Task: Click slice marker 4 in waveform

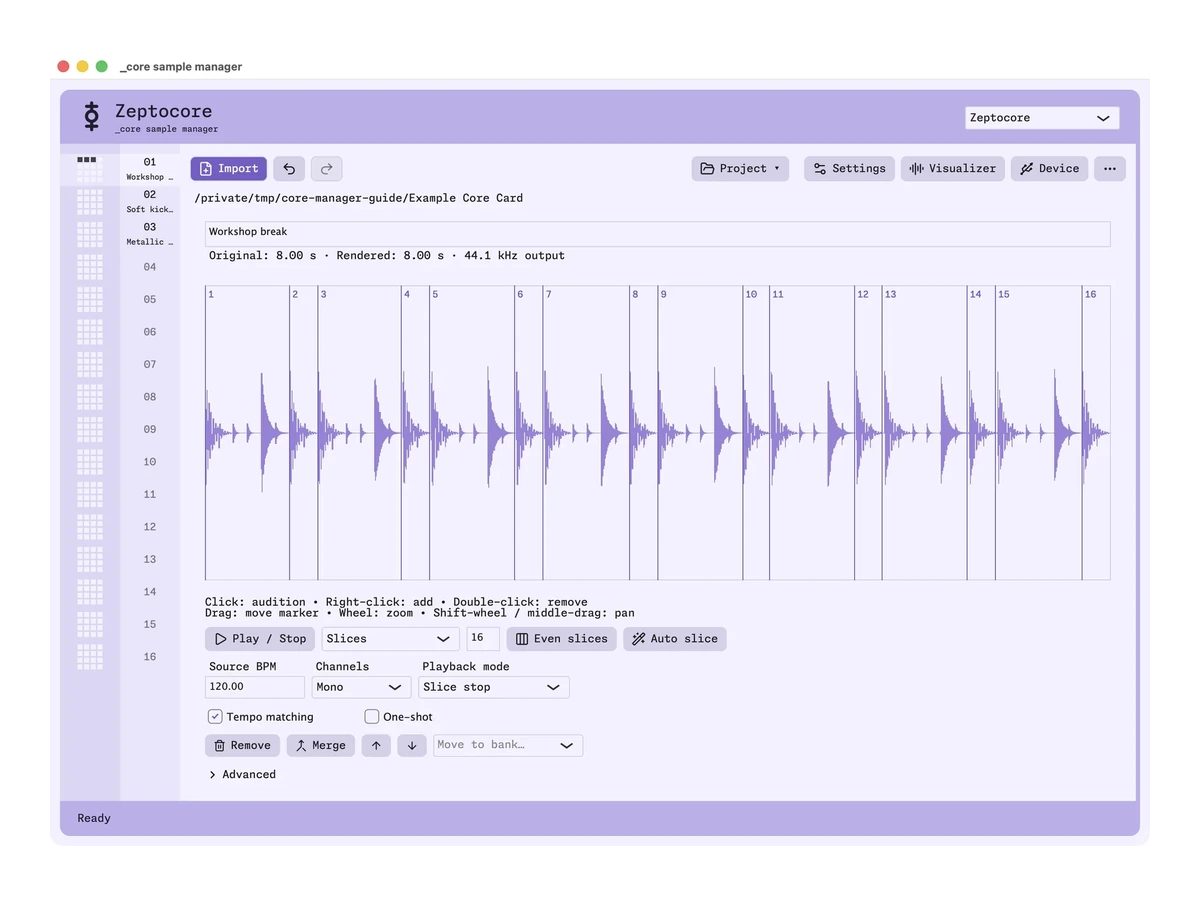Action: (407, 294)
